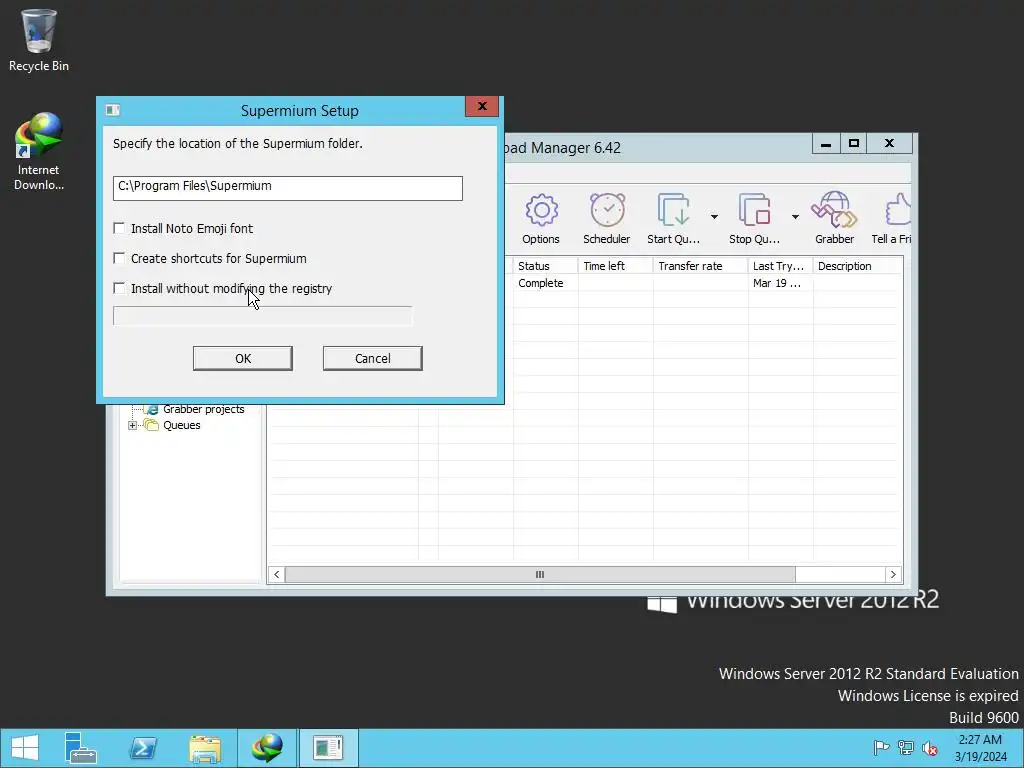The image size is (1024, 768).
Task: Open Options in Internet Download Manager toolbar
Action: click(x=541, y=219)
